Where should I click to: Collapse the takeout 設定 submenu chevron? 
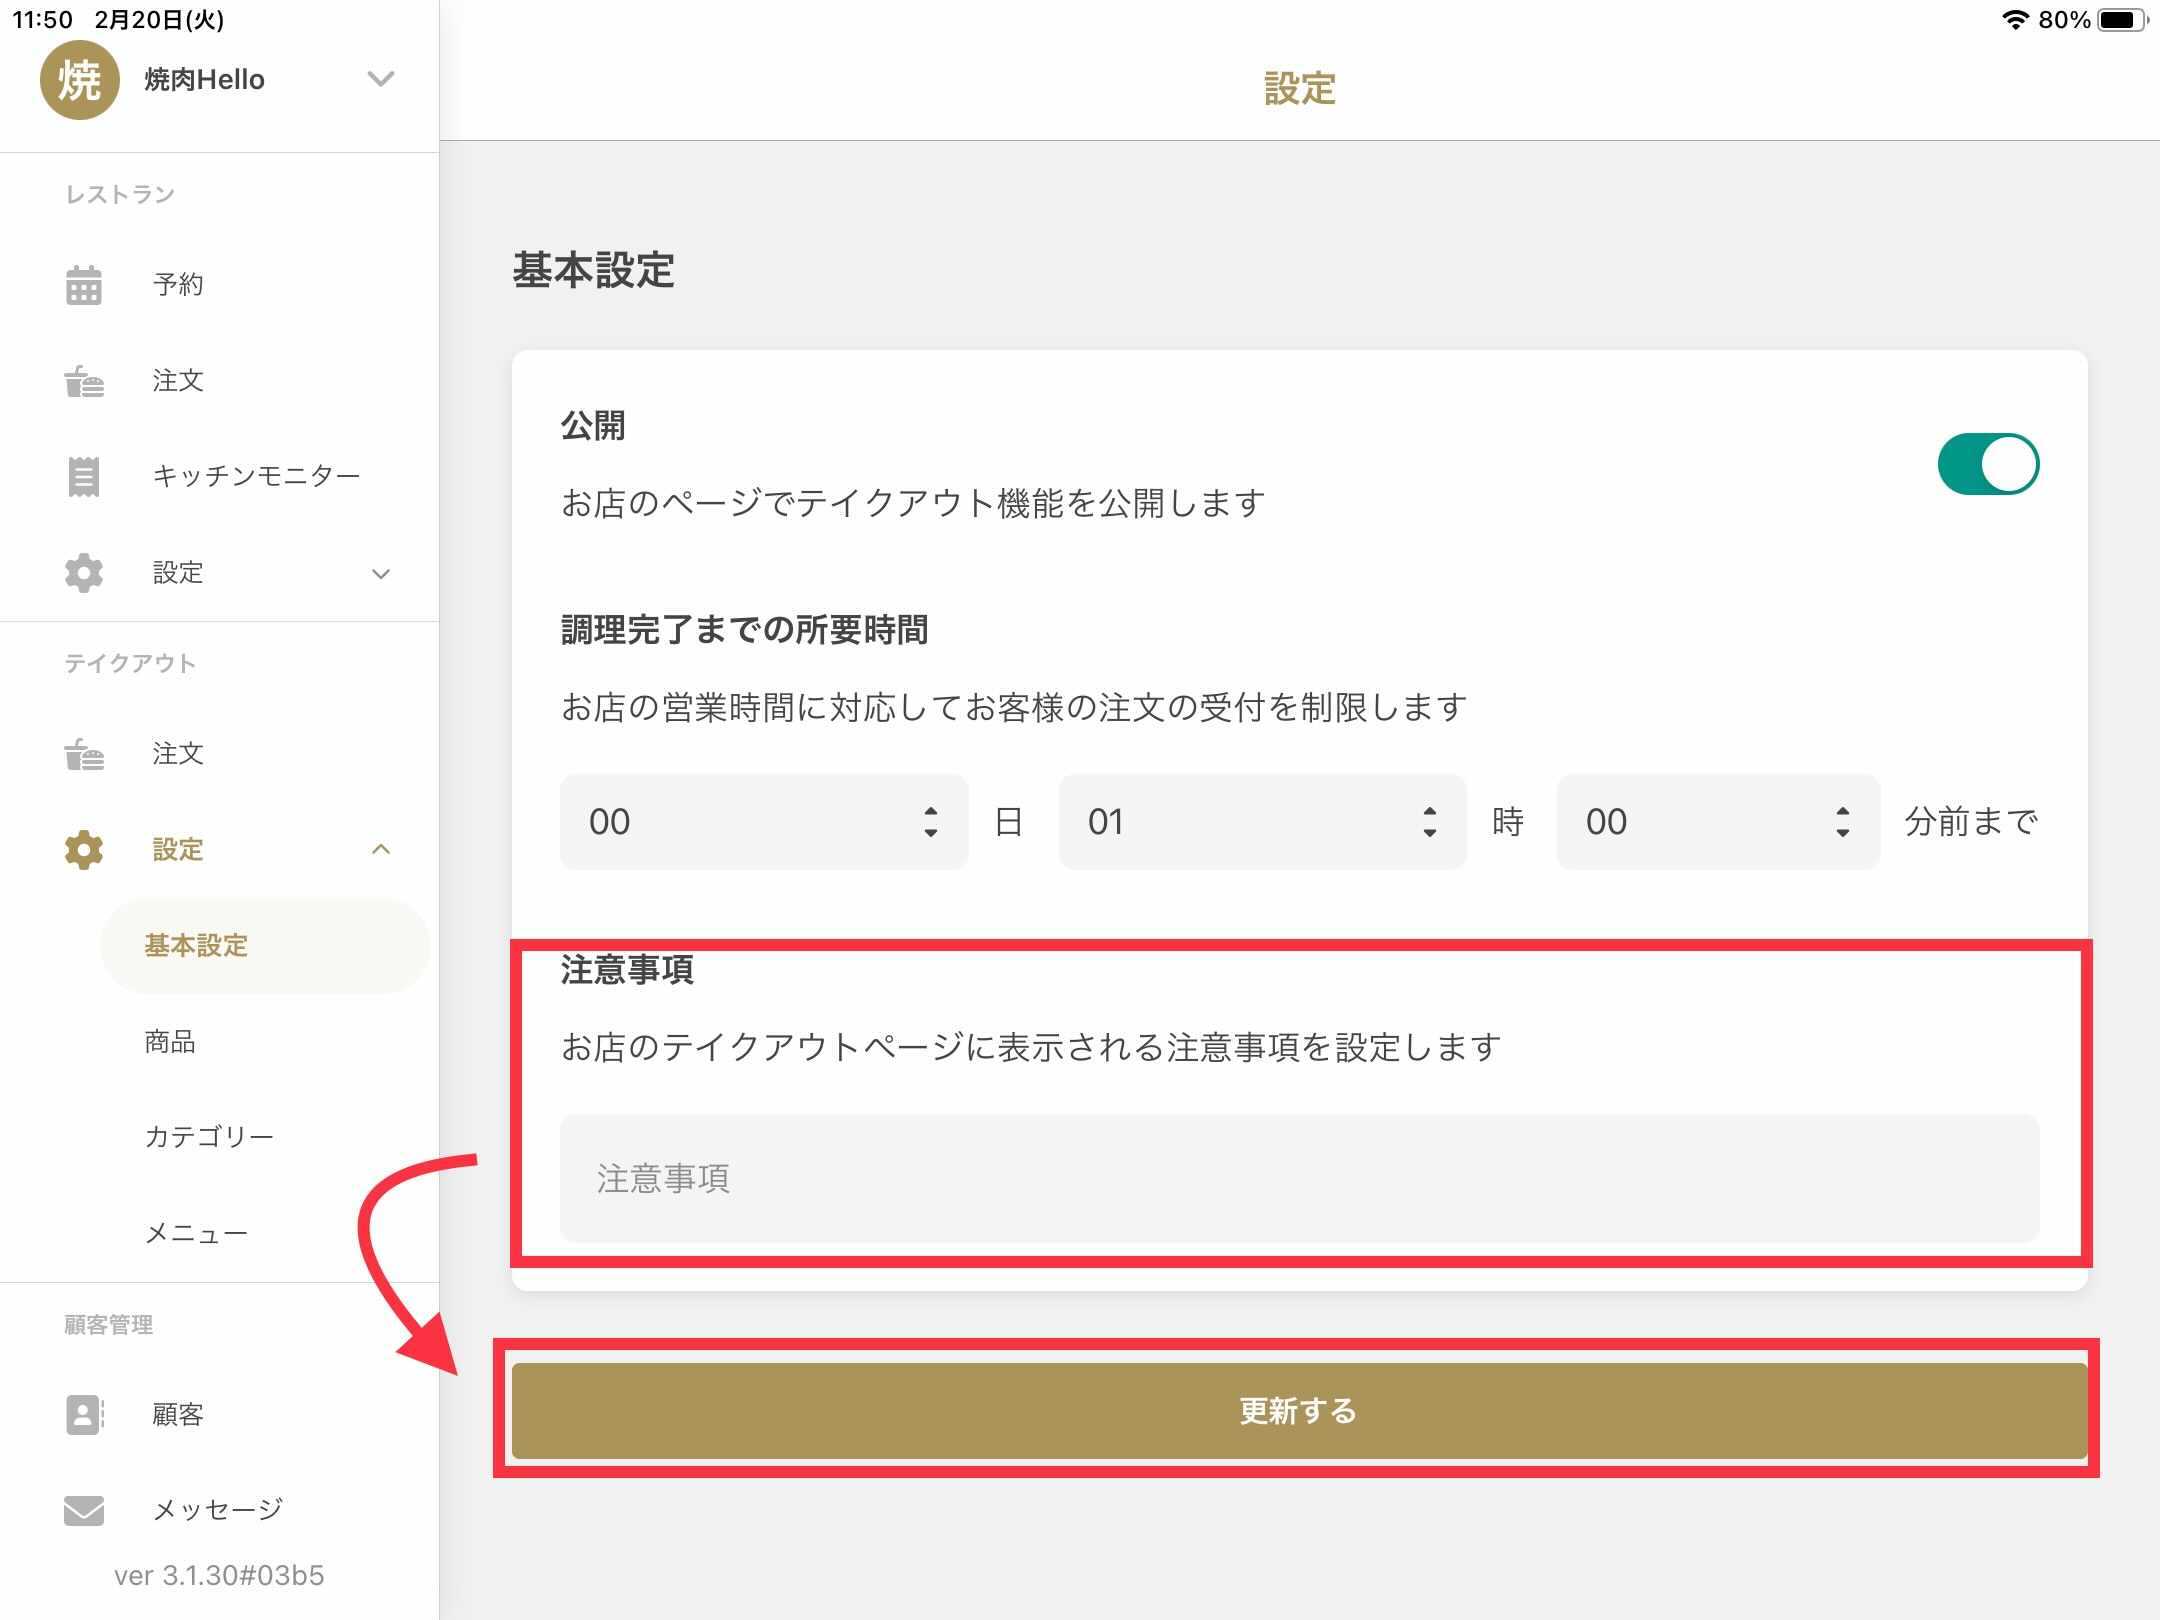tap(381, 850)
